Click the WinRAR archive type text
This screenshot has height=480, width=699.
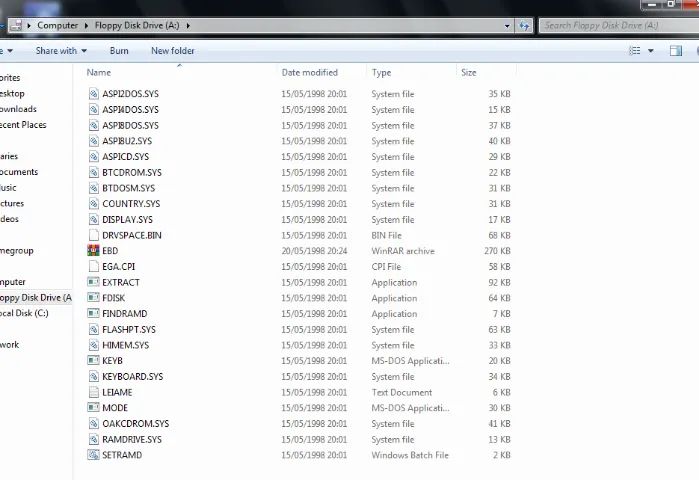pyautogui.click(x=403, y=251)
